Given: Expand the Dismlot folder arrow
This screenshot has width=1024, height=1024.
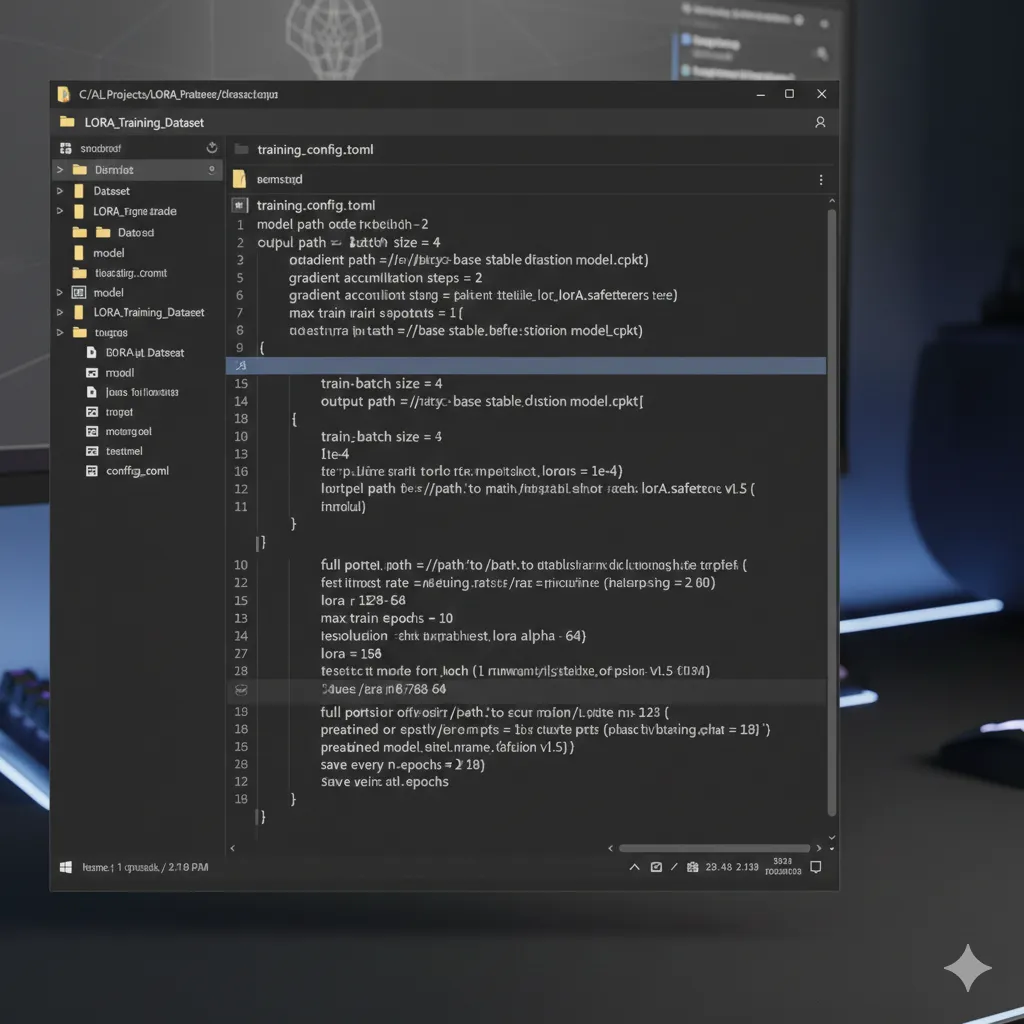Looking at the screenshot, I should [59, 170].
